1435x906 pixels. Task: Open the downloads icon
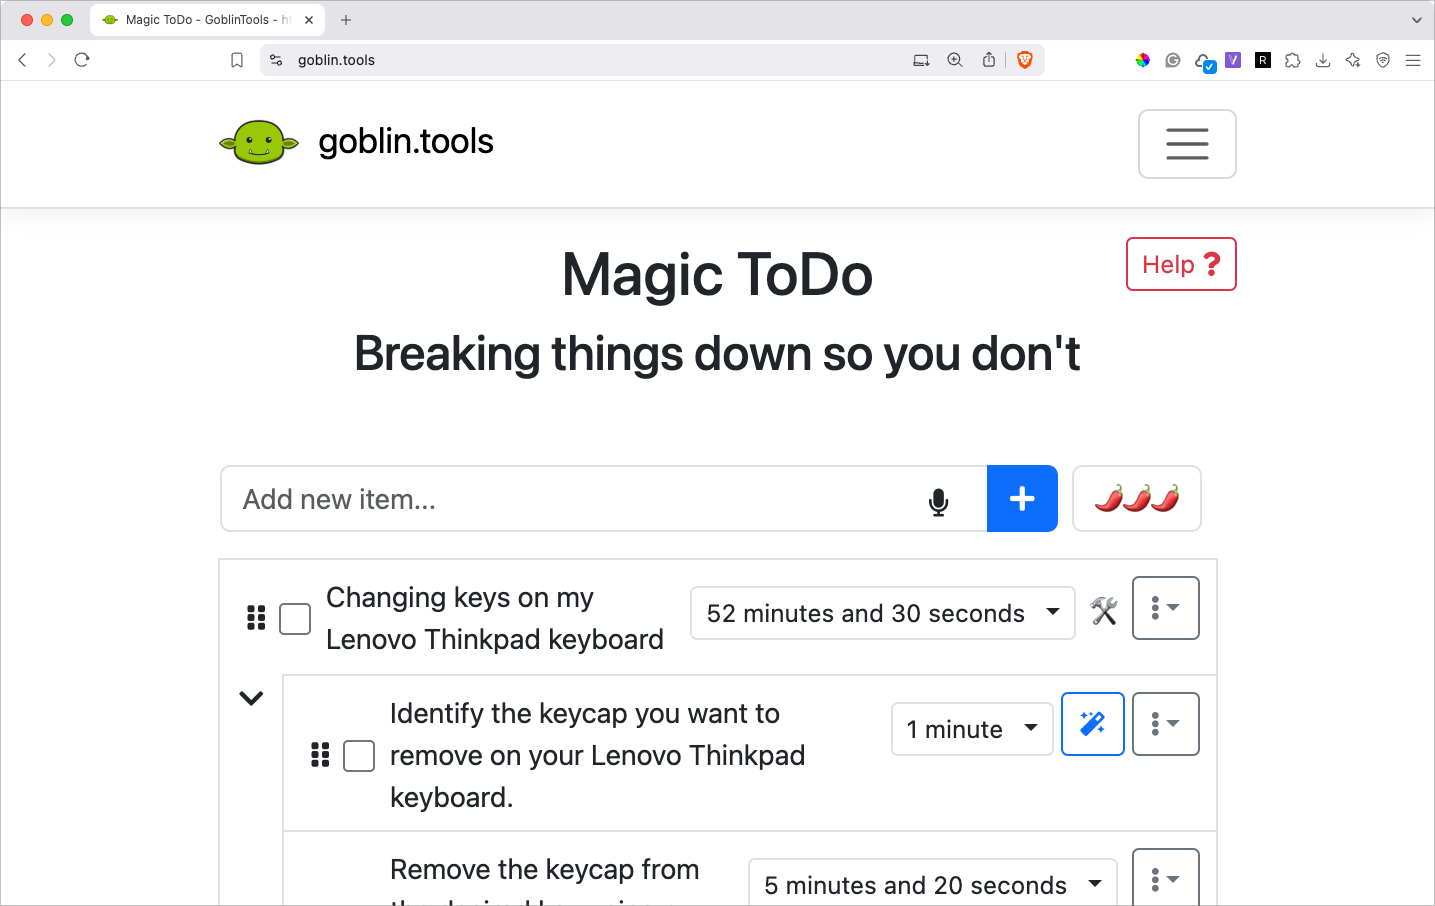point(1323,60)
